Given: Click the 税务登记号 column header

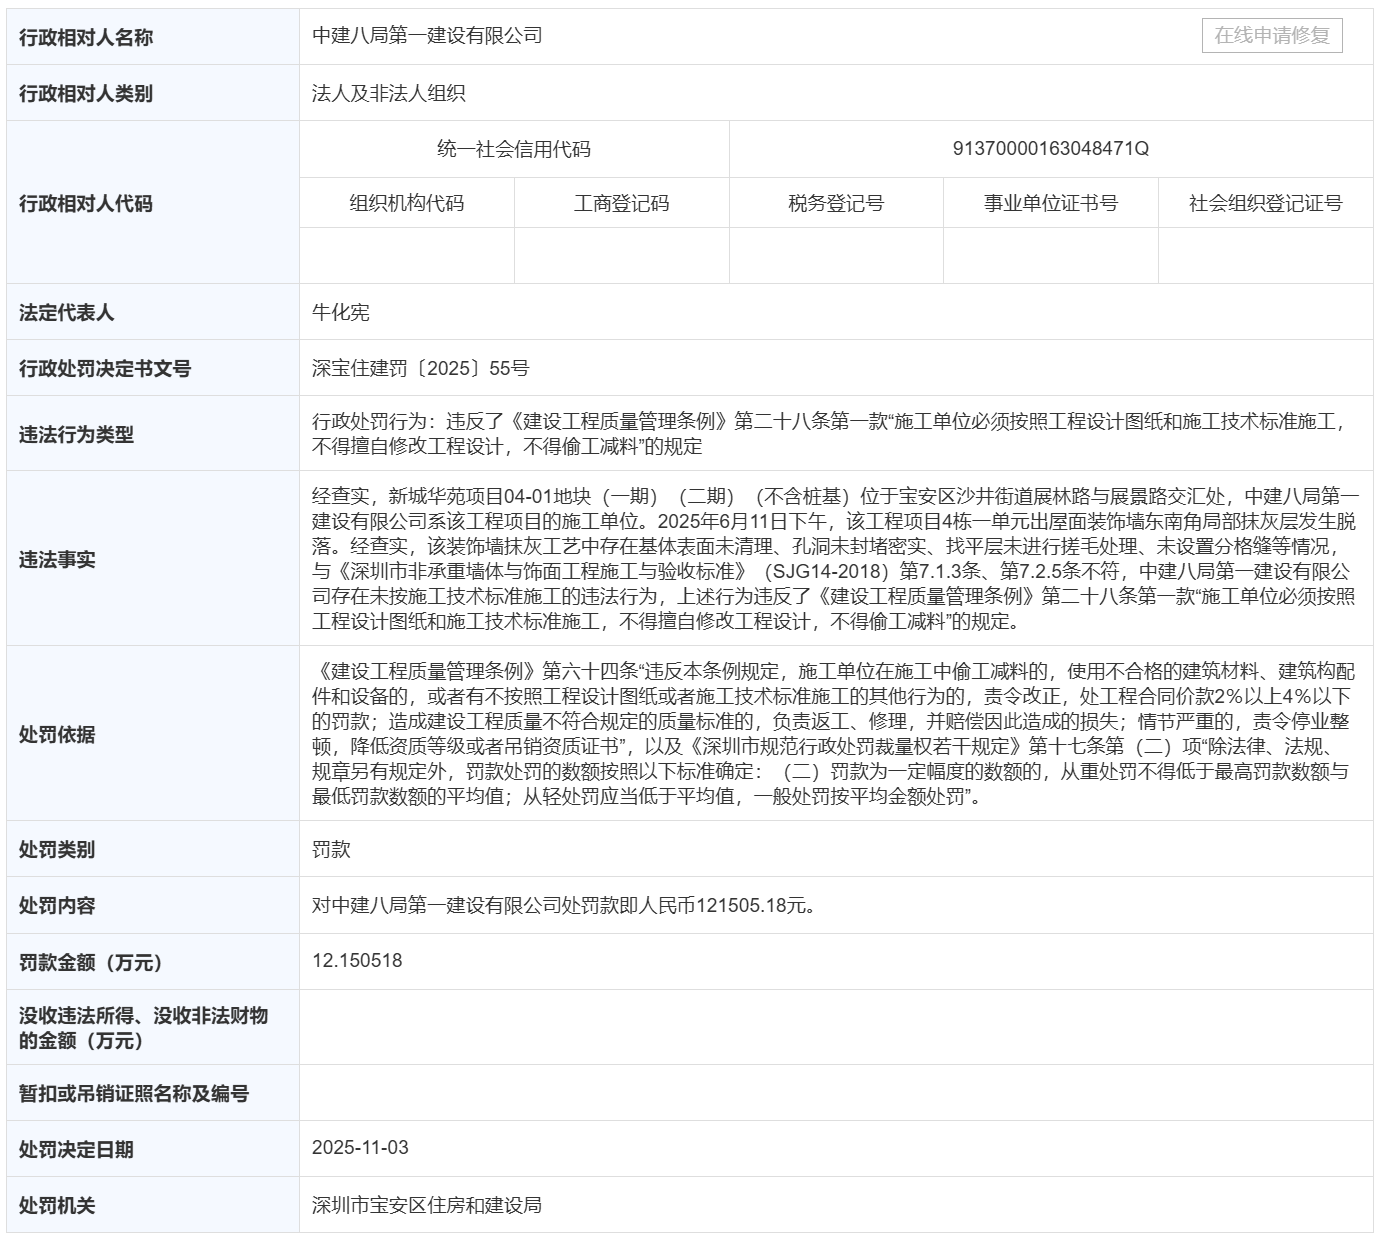Looking at the screenshot, I should (x=836, y=204).
